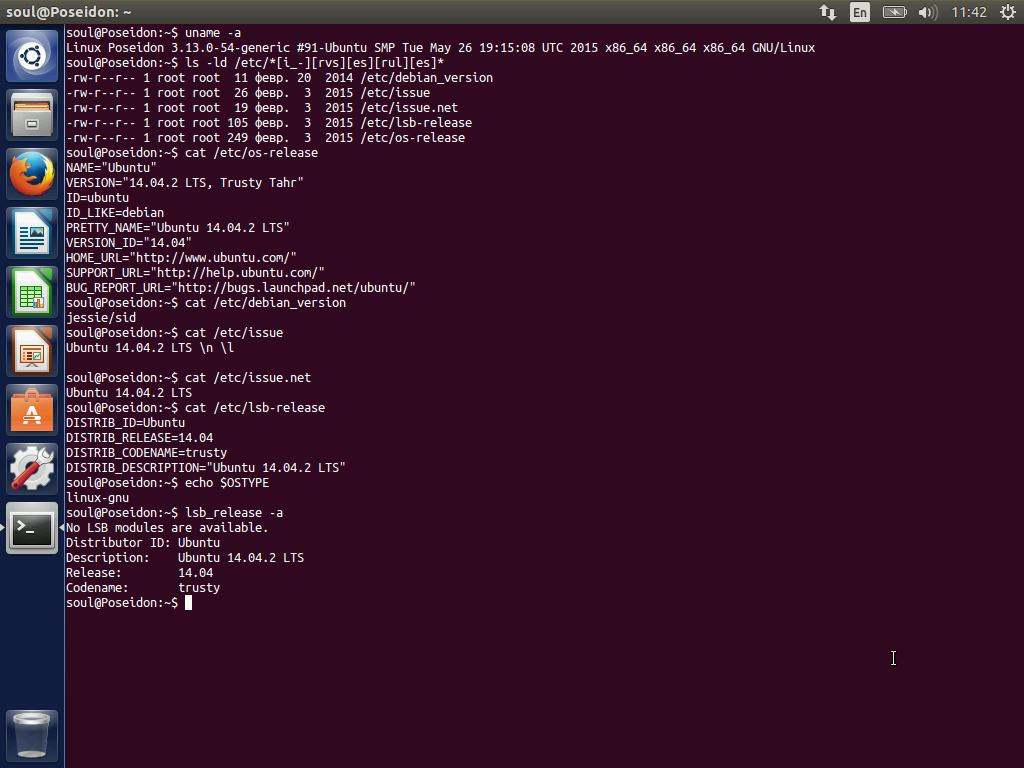This screenshot has width=1024, height=768.
Task: Open the Files manager from launcher
Action: [x=32, y=116]
